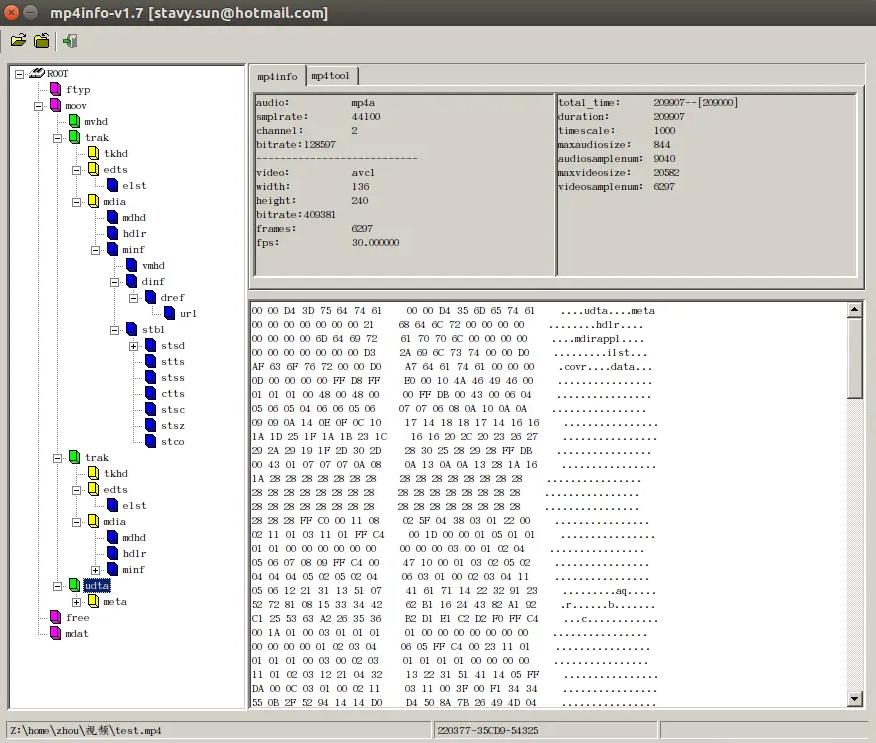Expand the meta node under udta
The image size is (876, 743).
[77, 602]
